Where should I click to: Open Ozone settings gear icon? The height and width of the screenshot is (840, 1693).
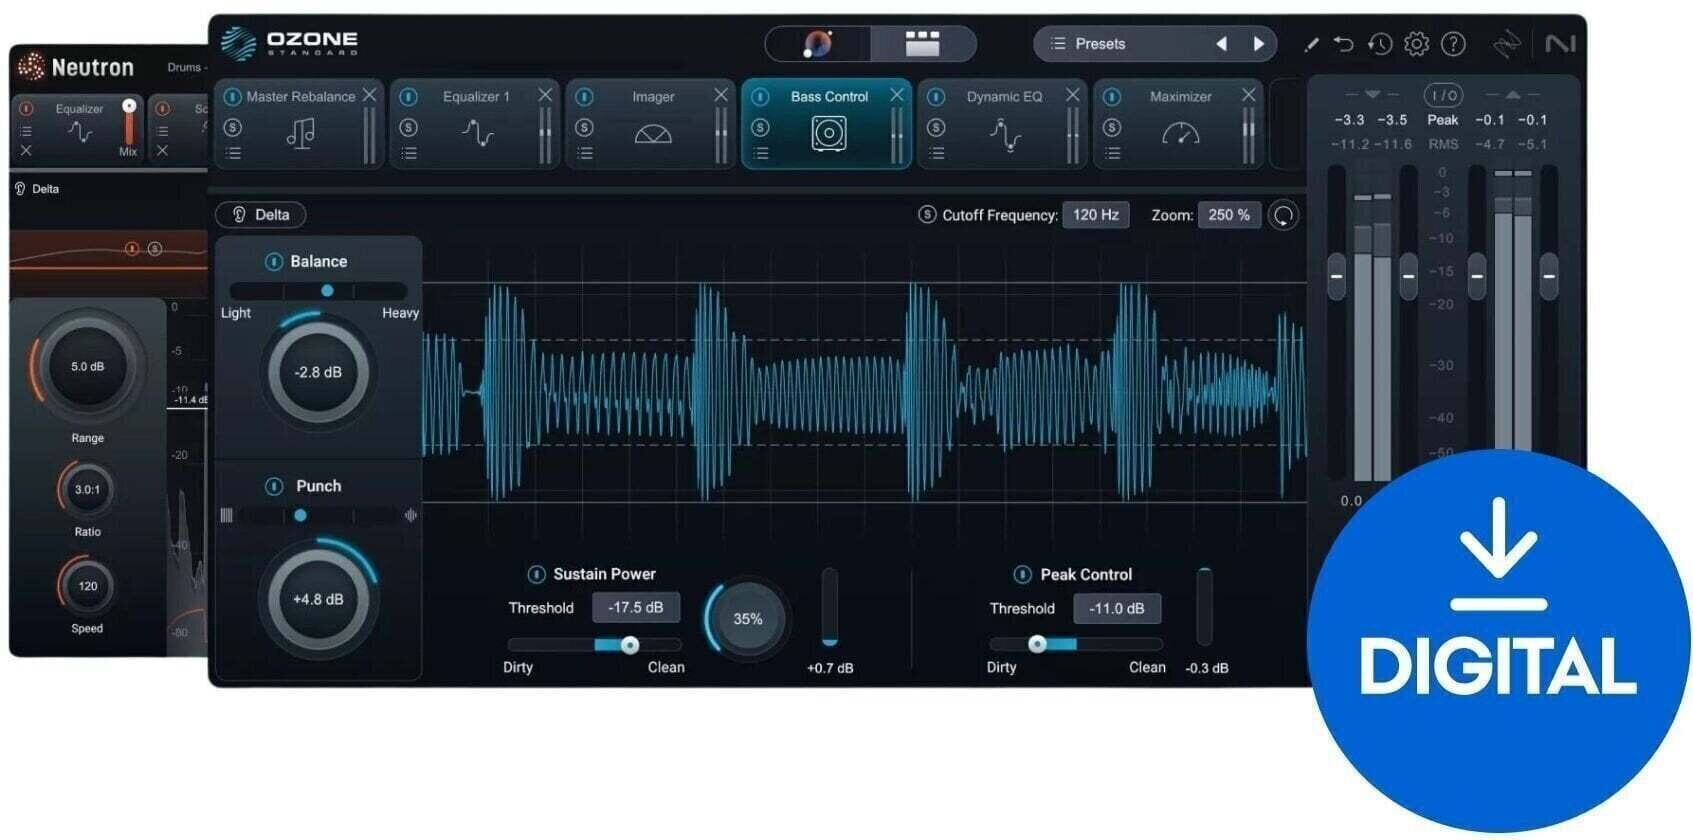pos(1416,44)
